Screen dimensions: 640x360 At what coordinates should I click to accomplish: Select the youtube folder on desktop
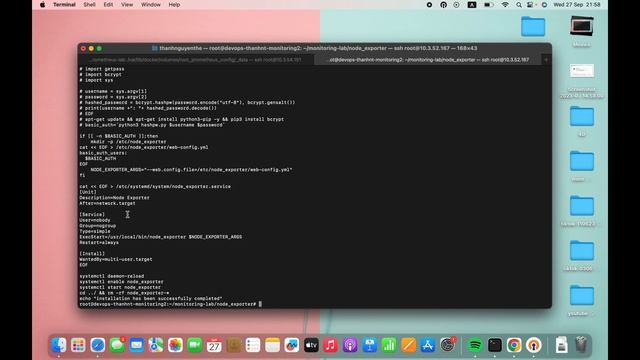tap(582, 300)
